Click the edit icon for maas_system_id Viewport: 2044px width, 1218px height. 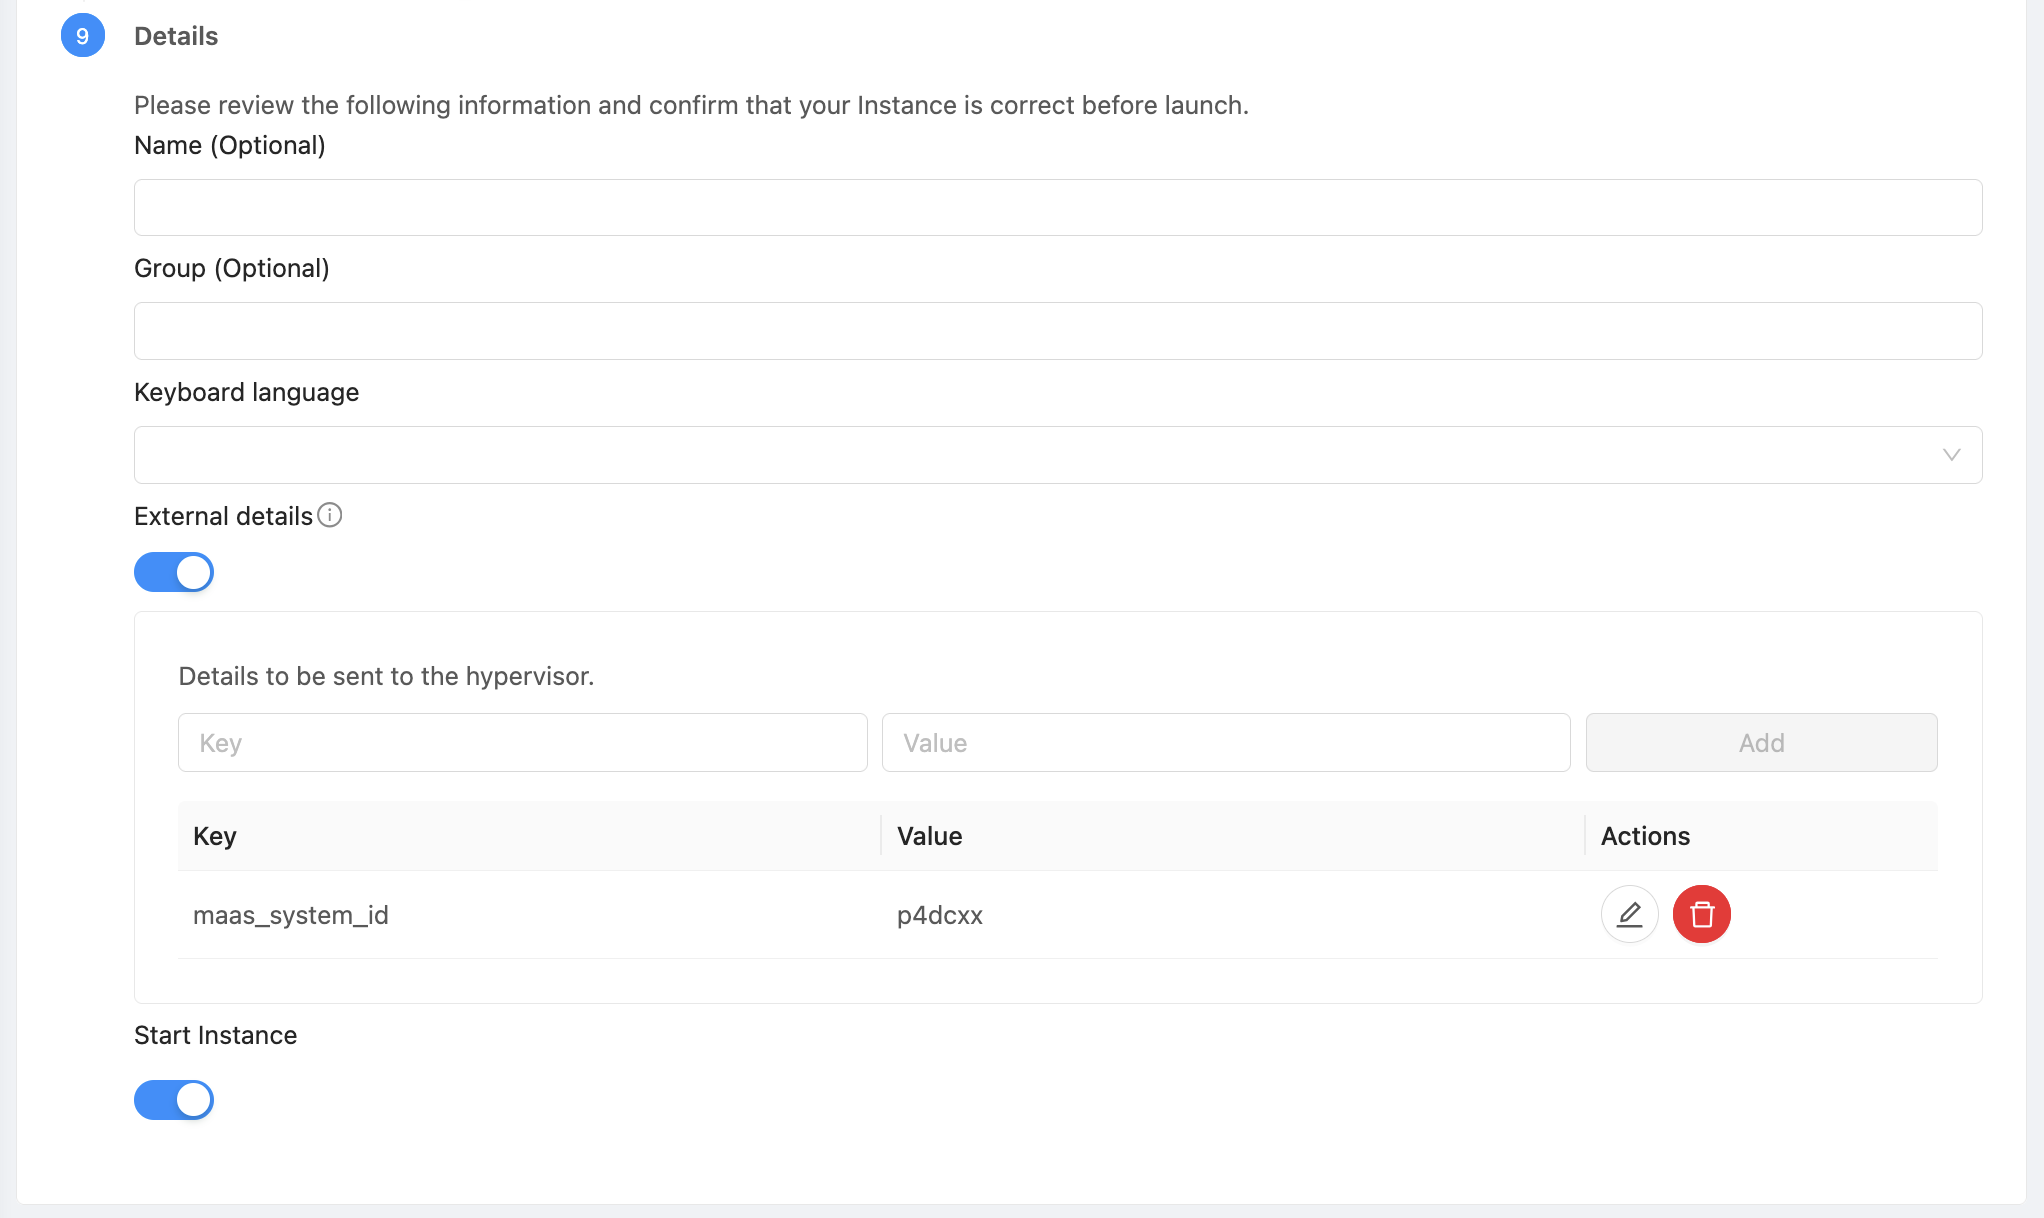coord(1629,914)
